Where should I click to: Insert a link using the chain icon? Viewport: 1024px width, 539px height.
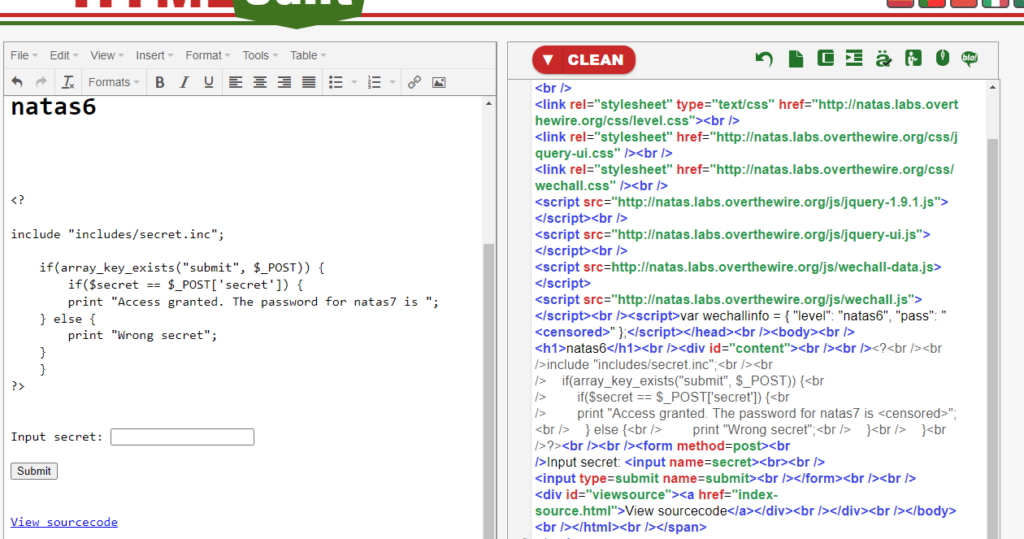point(414,82)
